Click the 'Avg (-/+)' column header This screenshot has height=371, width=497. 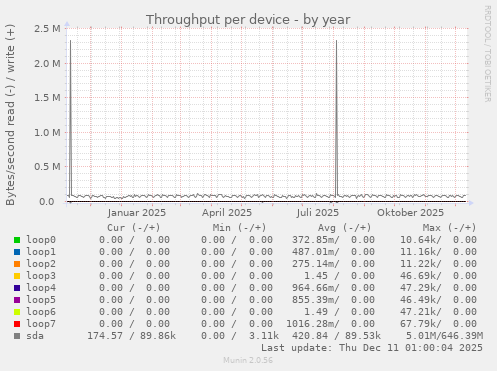click(344, 228)
